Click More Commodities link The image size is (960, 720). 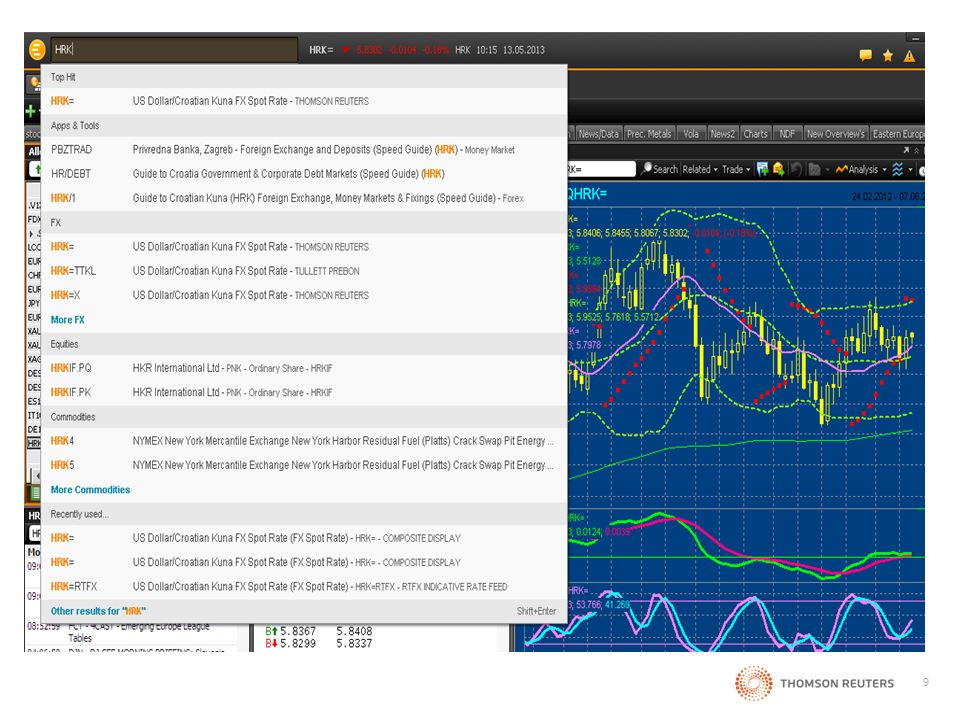90,490
